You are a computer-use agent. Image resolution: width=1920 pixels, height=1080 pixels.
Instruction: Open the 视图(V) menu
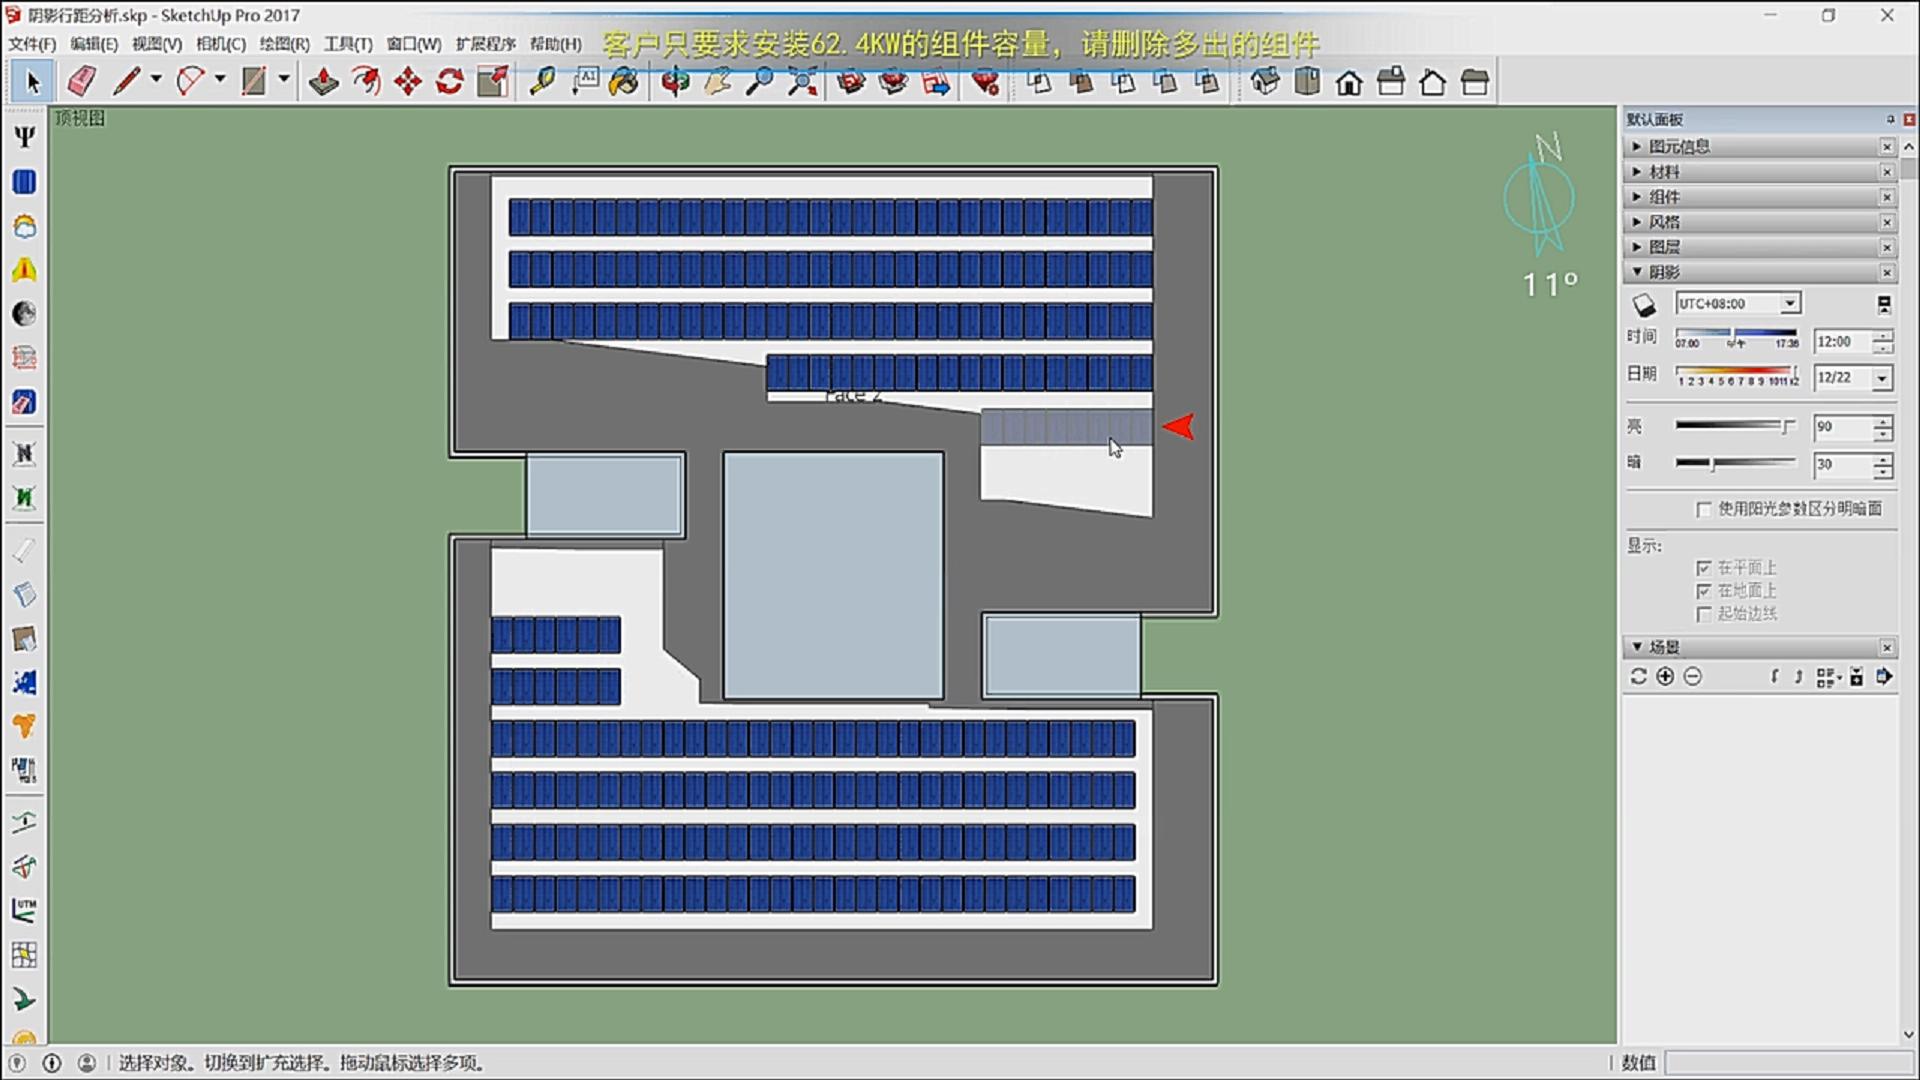tap(157, 44)
